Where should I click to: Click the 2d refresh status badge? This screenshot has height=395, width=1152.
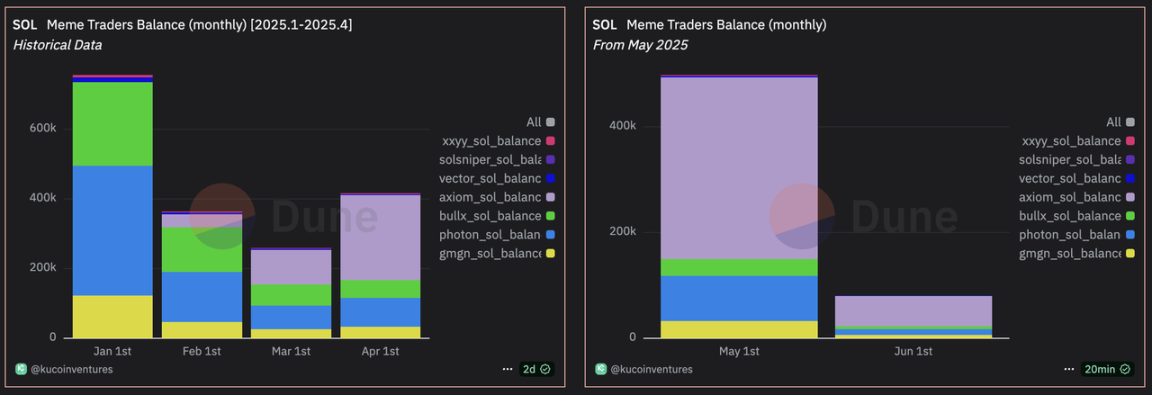[x=536, y=369]
